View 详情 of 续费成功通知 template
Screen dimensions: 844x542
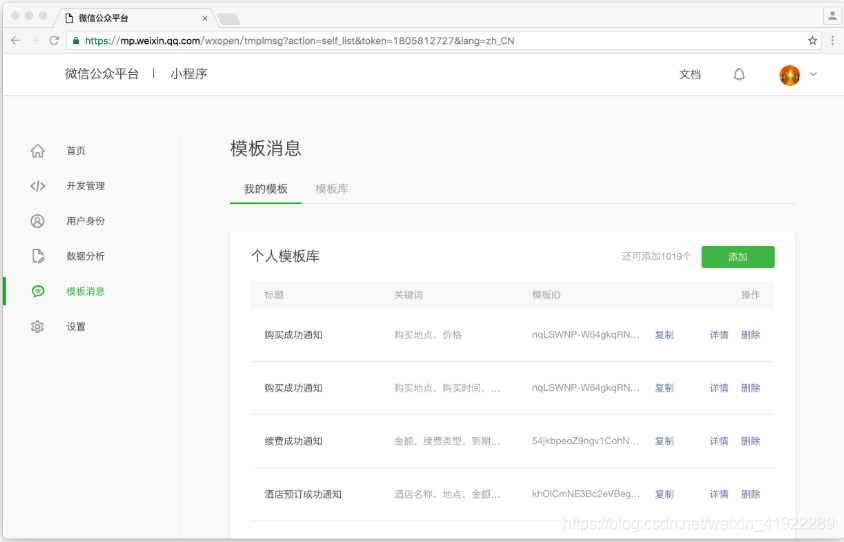click(x=719, y=441)
